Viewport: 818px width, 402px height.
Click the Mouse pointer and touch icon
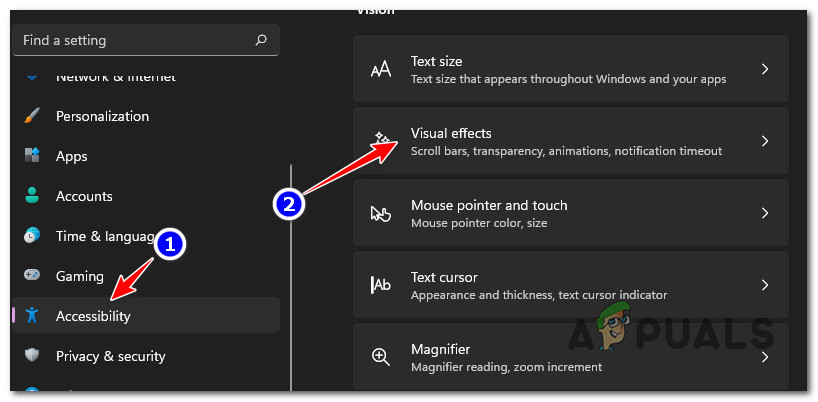(381, 214)
